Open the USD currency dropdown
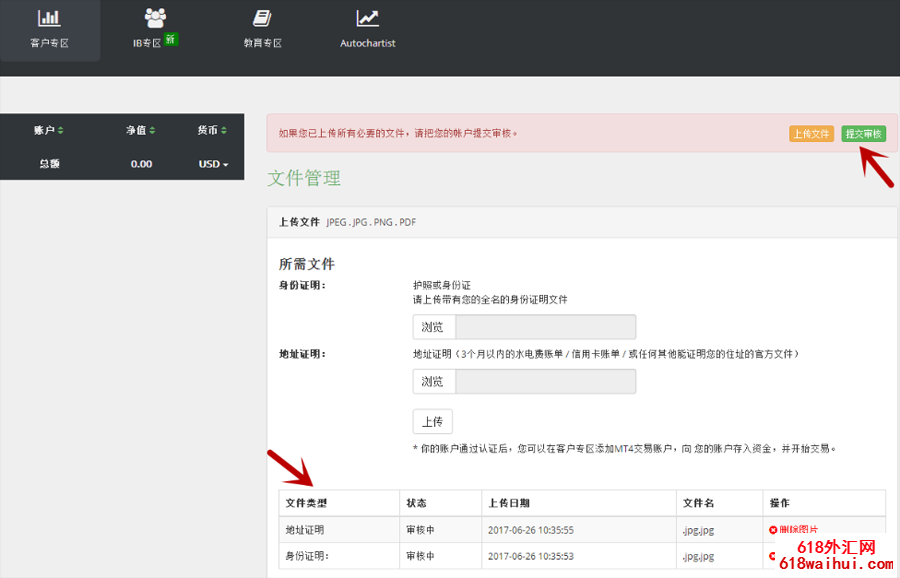 pos(214,164)
